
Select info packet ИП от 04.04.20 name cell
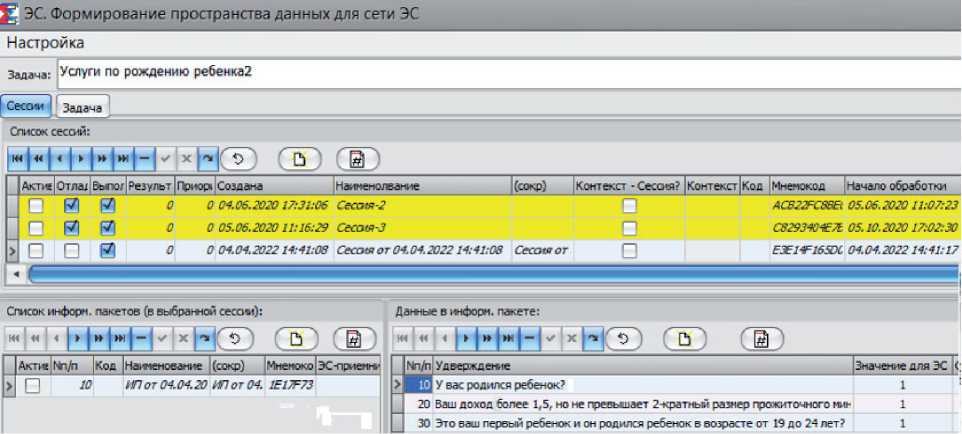tap(167, 386)
